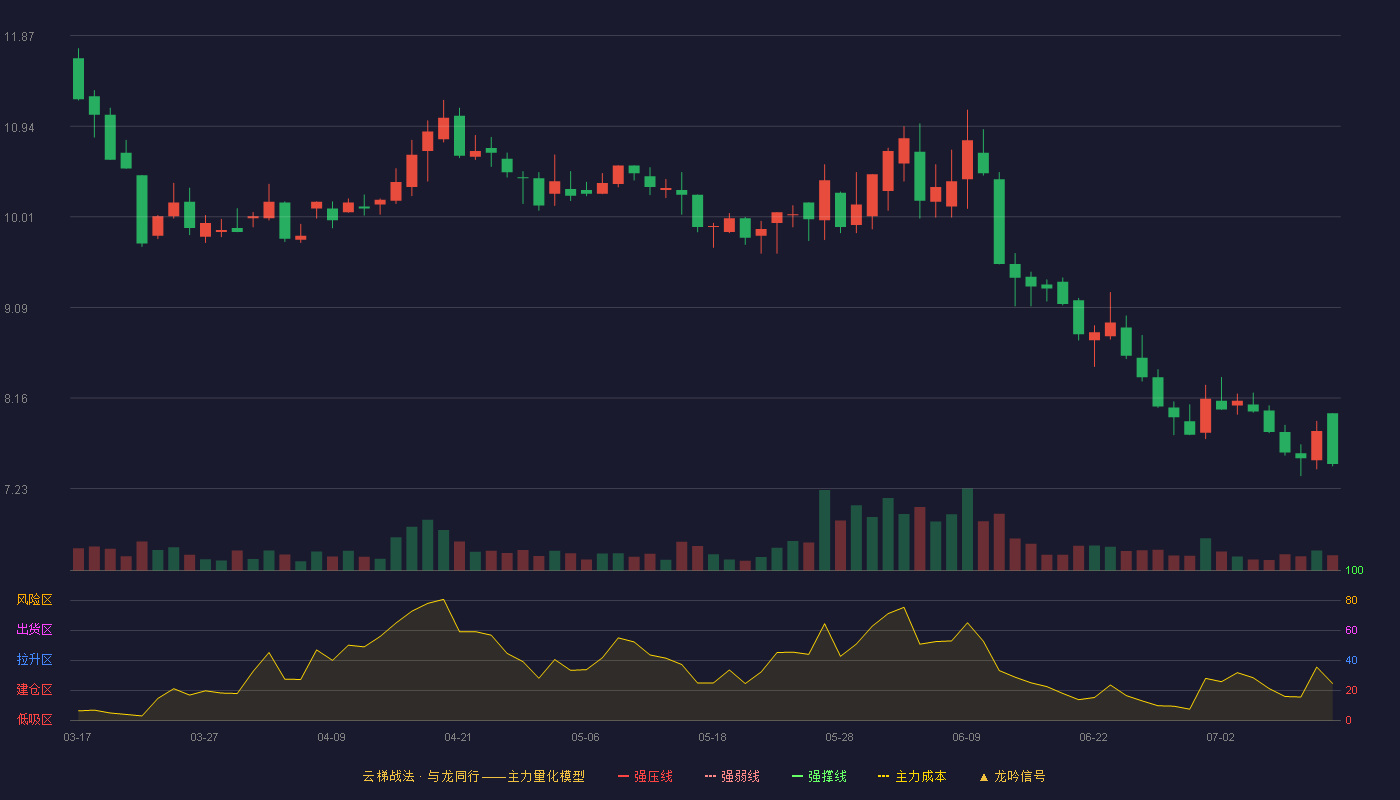Click the 建仓区 zone label
Image resolution: width=1400 pixels, height=800 pixels.
pos(34,690)
